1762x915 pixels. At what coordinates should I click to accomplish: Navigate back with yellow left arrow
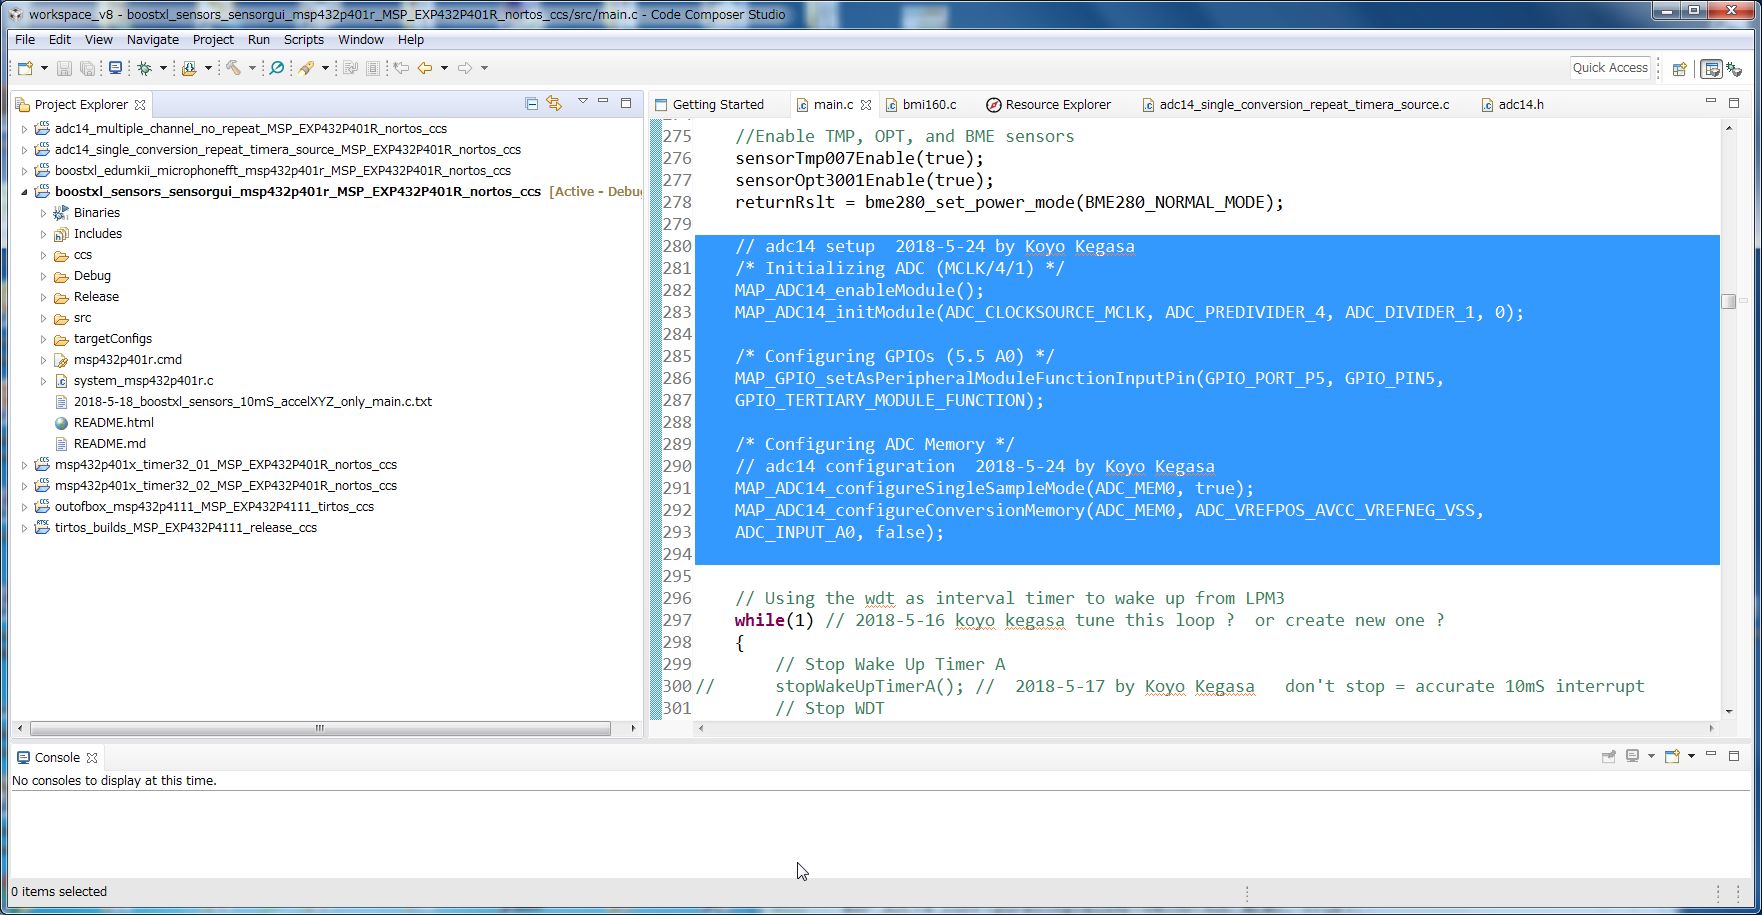425,68
